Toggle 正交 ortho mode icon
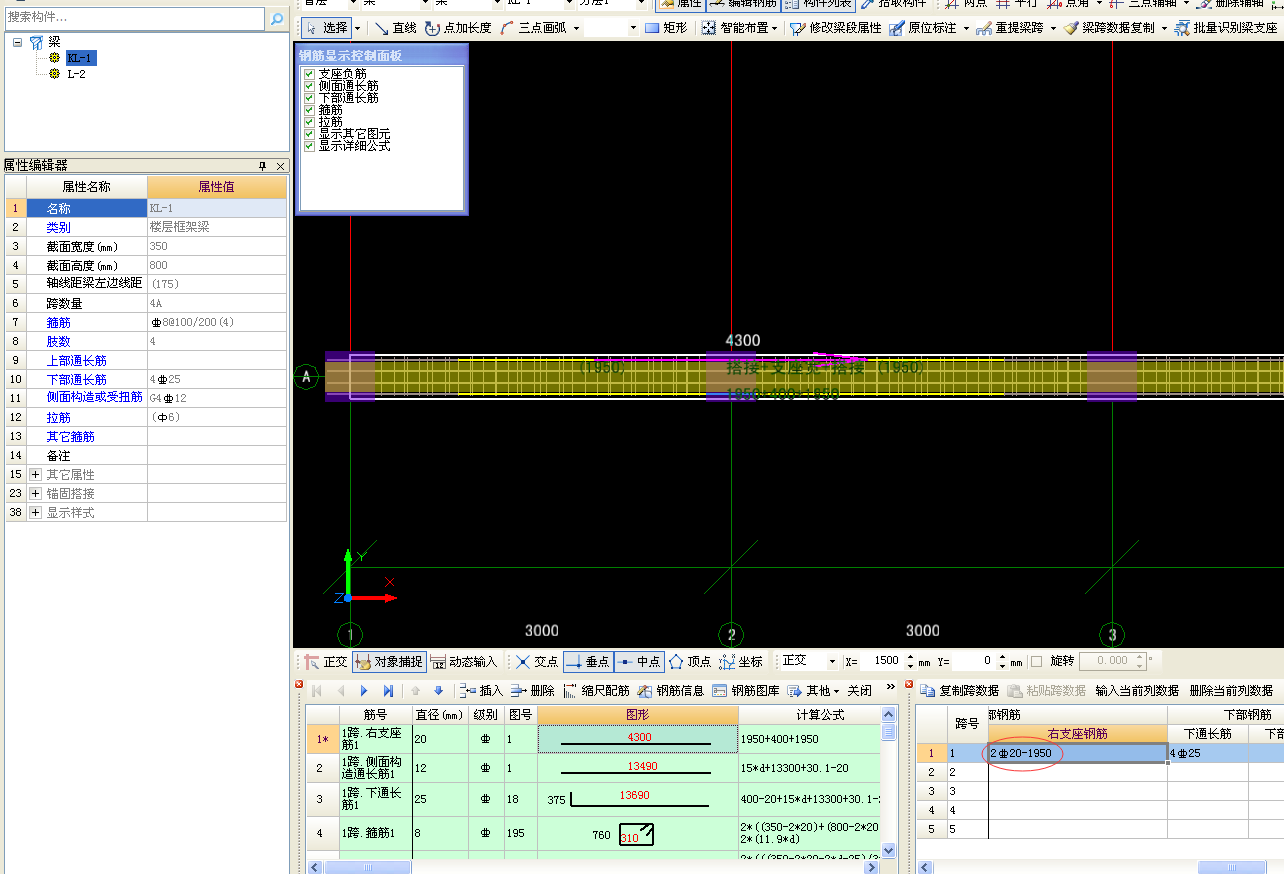1284x874 pixels. pos(326,662)
